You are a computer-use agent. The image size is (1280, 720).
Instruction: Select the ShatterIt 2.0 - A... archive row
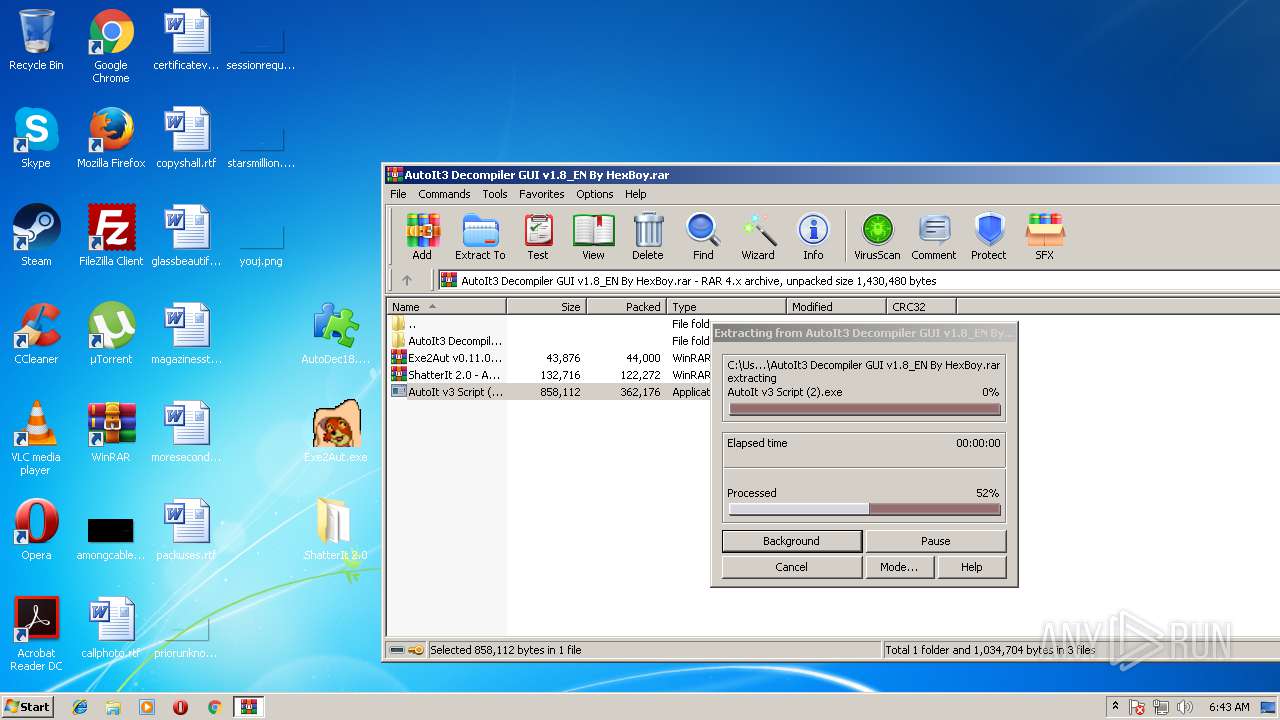548,375
